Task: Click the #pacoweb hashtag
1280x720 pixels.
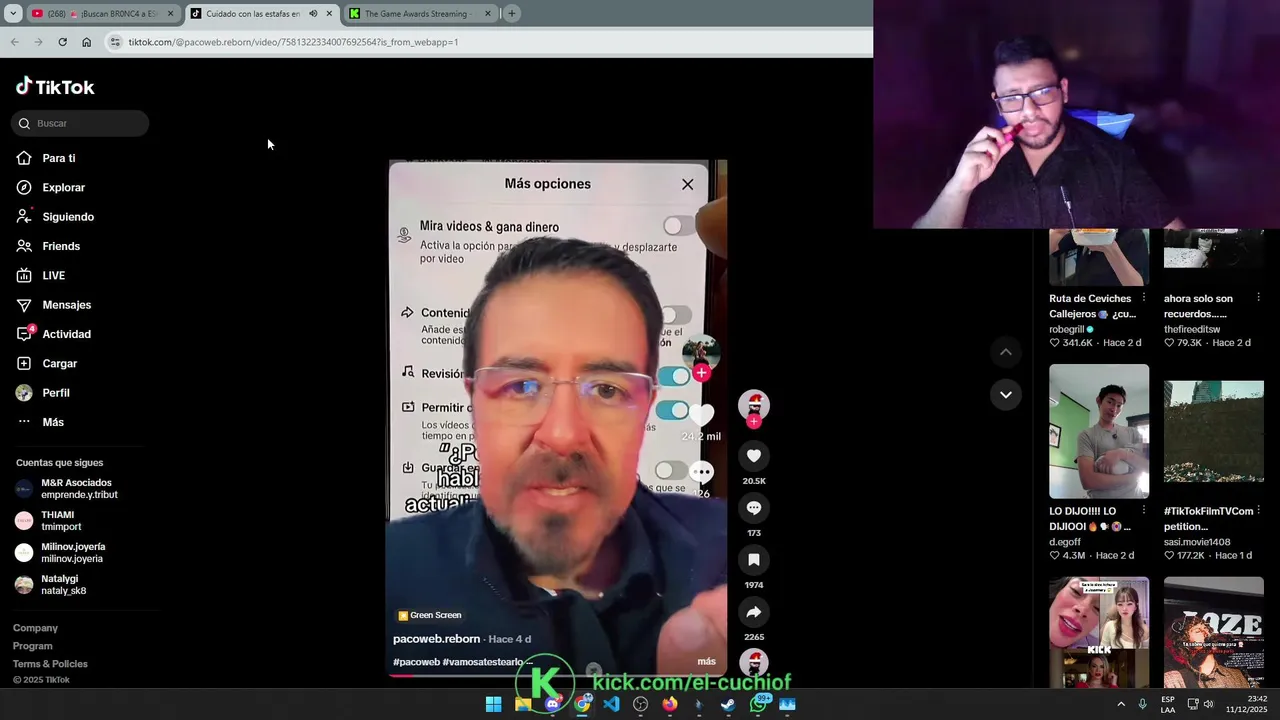Action: (416, 662)
